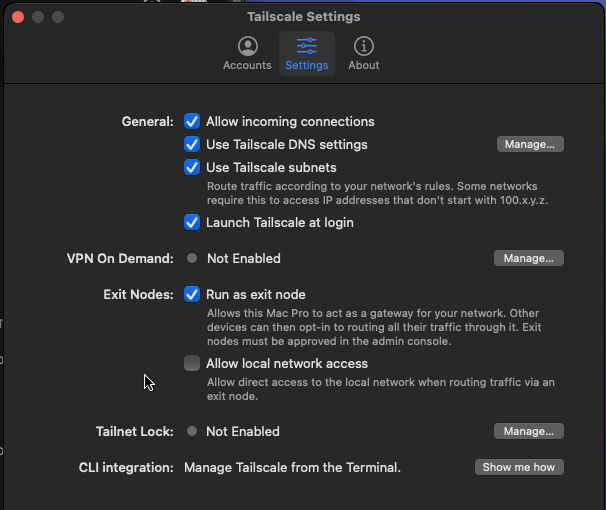This screenshot has width=606, height=510.
Task: Switch to the About tab
Action: point(364,54)
